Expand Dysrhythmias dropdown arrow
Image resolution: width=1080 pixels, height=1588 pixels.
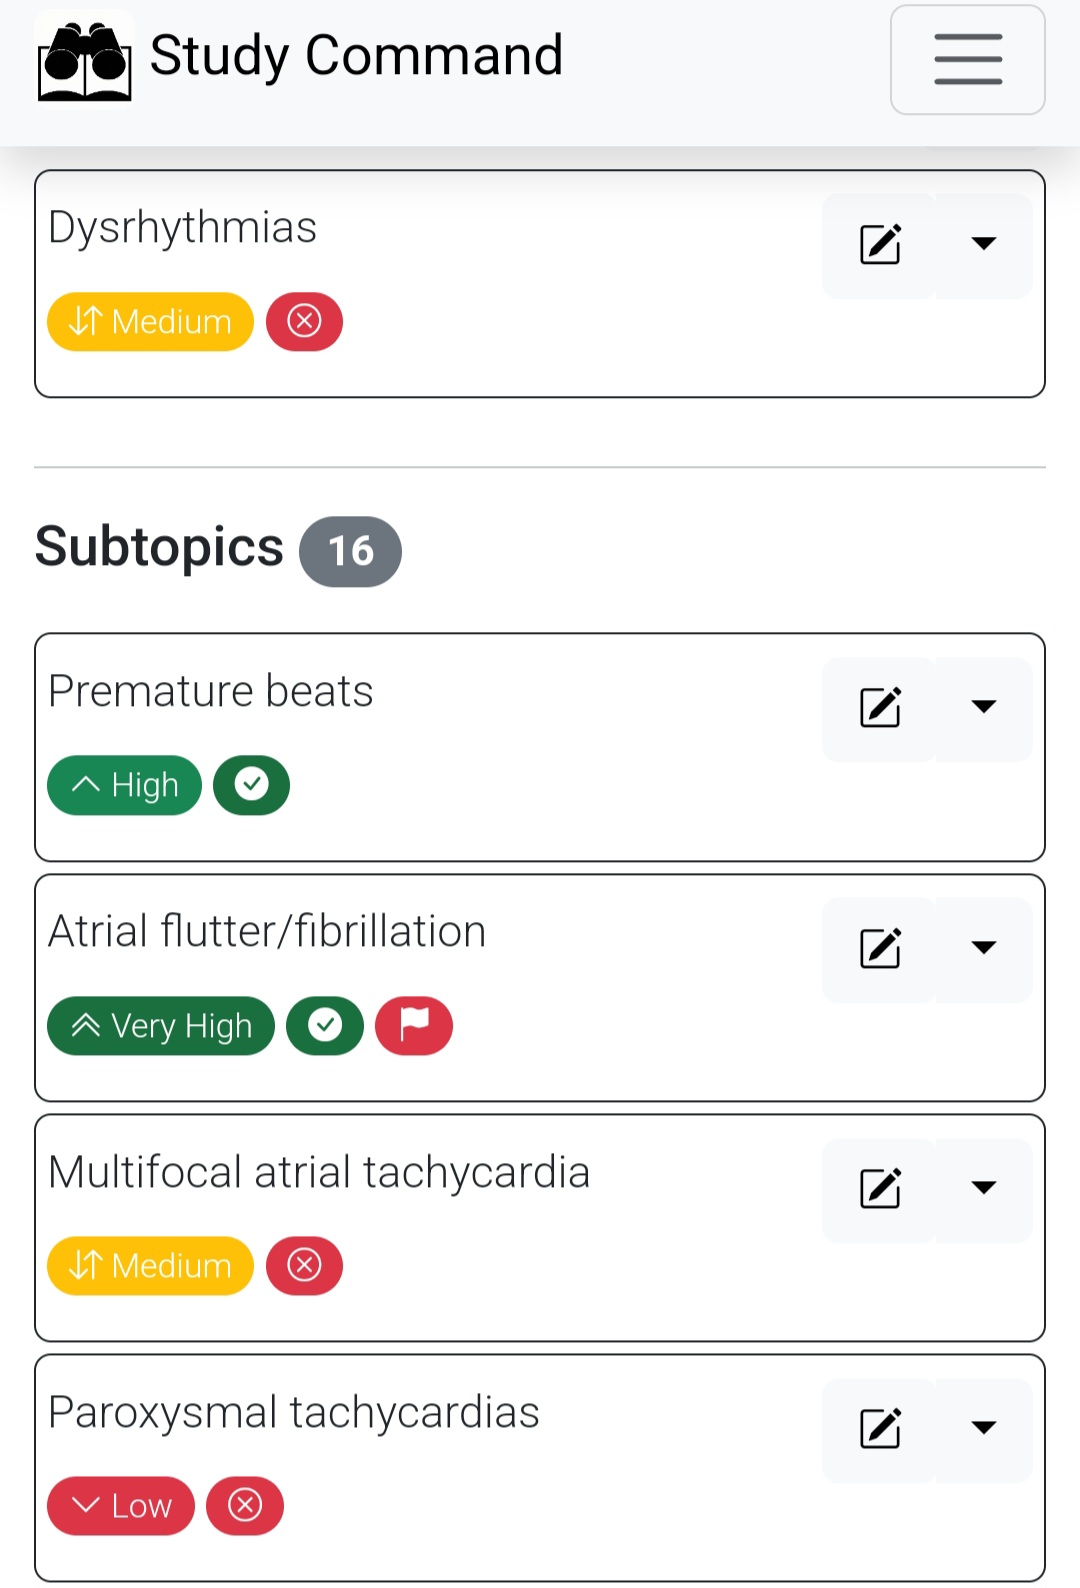coord(984,245)
